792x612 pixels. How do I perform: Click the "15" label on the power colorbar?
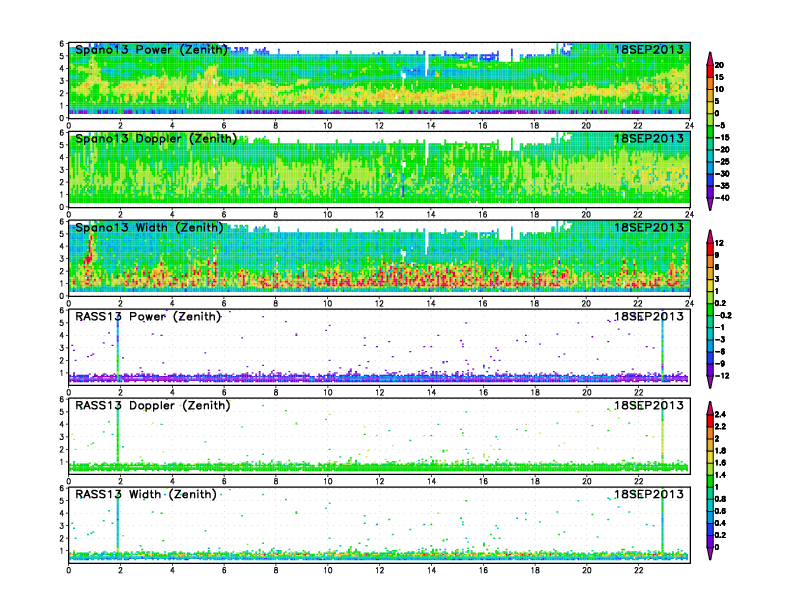pyautogui.click(x=719, y=77)
